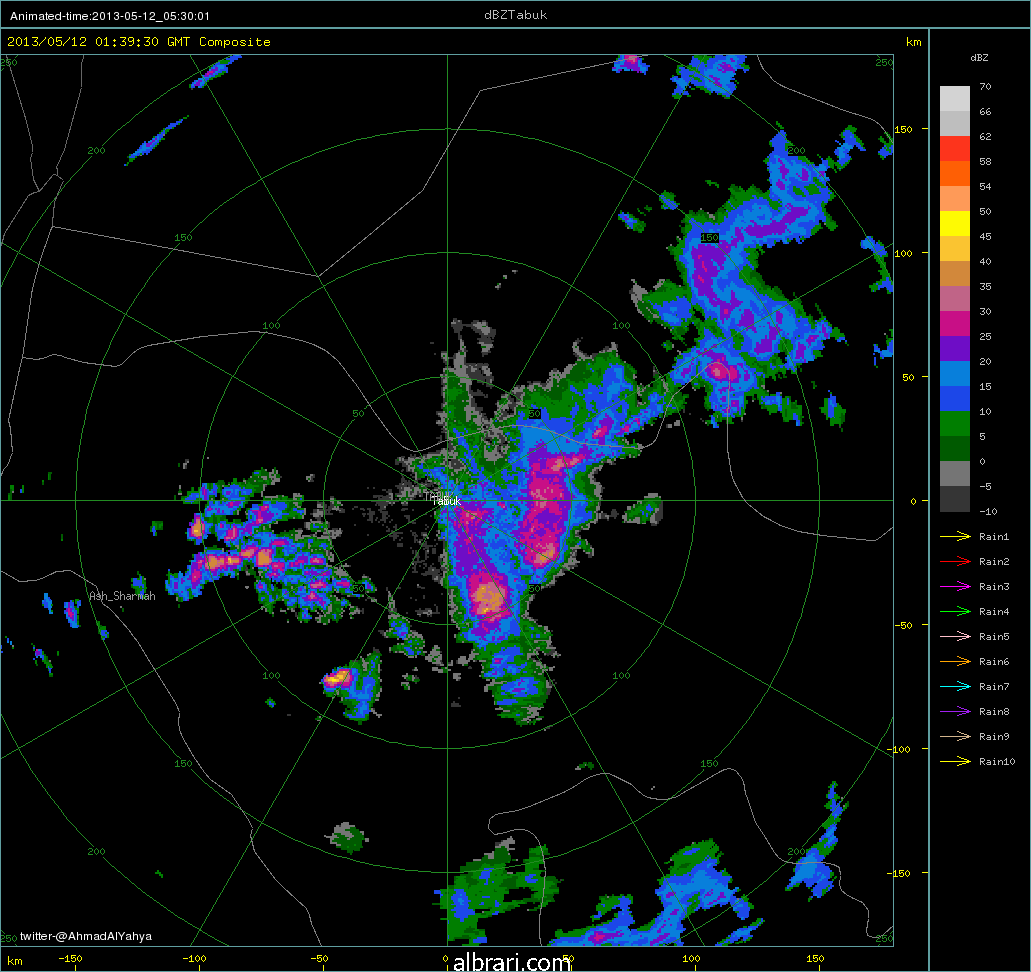
Task: Click the Rain8 legend label
Action: point(994,712)
